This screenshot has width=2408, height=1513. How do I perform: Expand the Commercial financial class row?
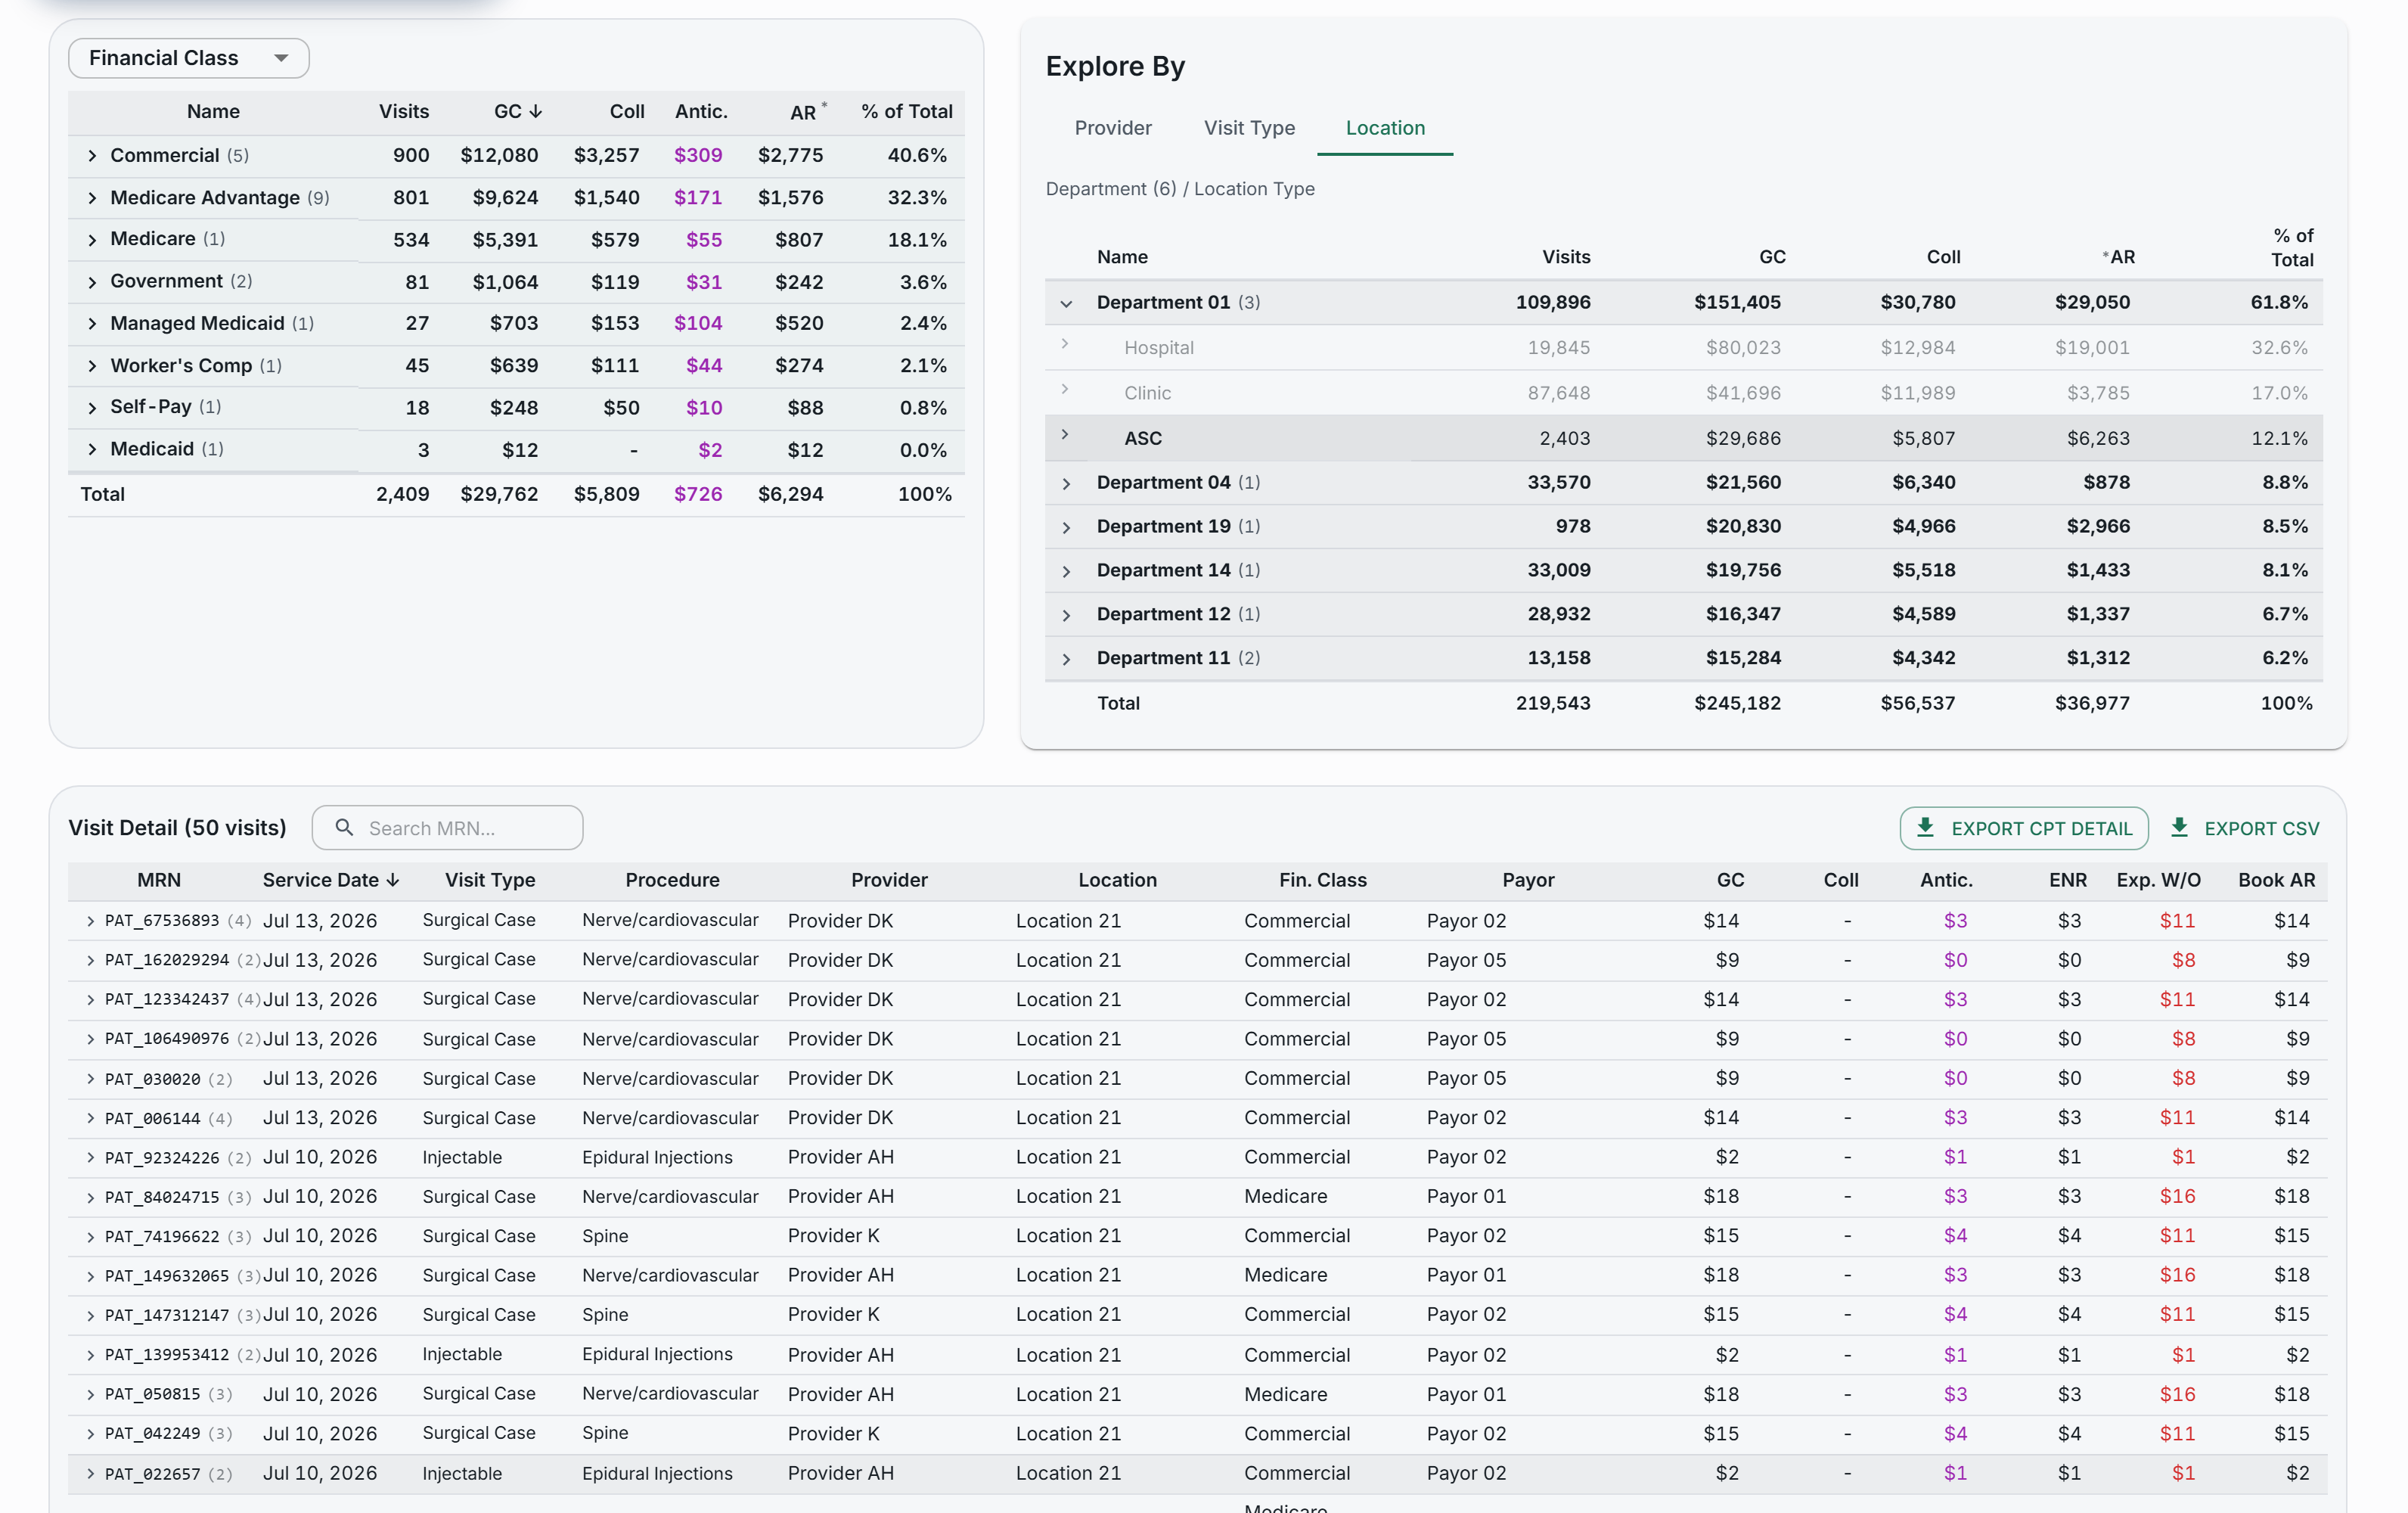(x=92, y=156)
